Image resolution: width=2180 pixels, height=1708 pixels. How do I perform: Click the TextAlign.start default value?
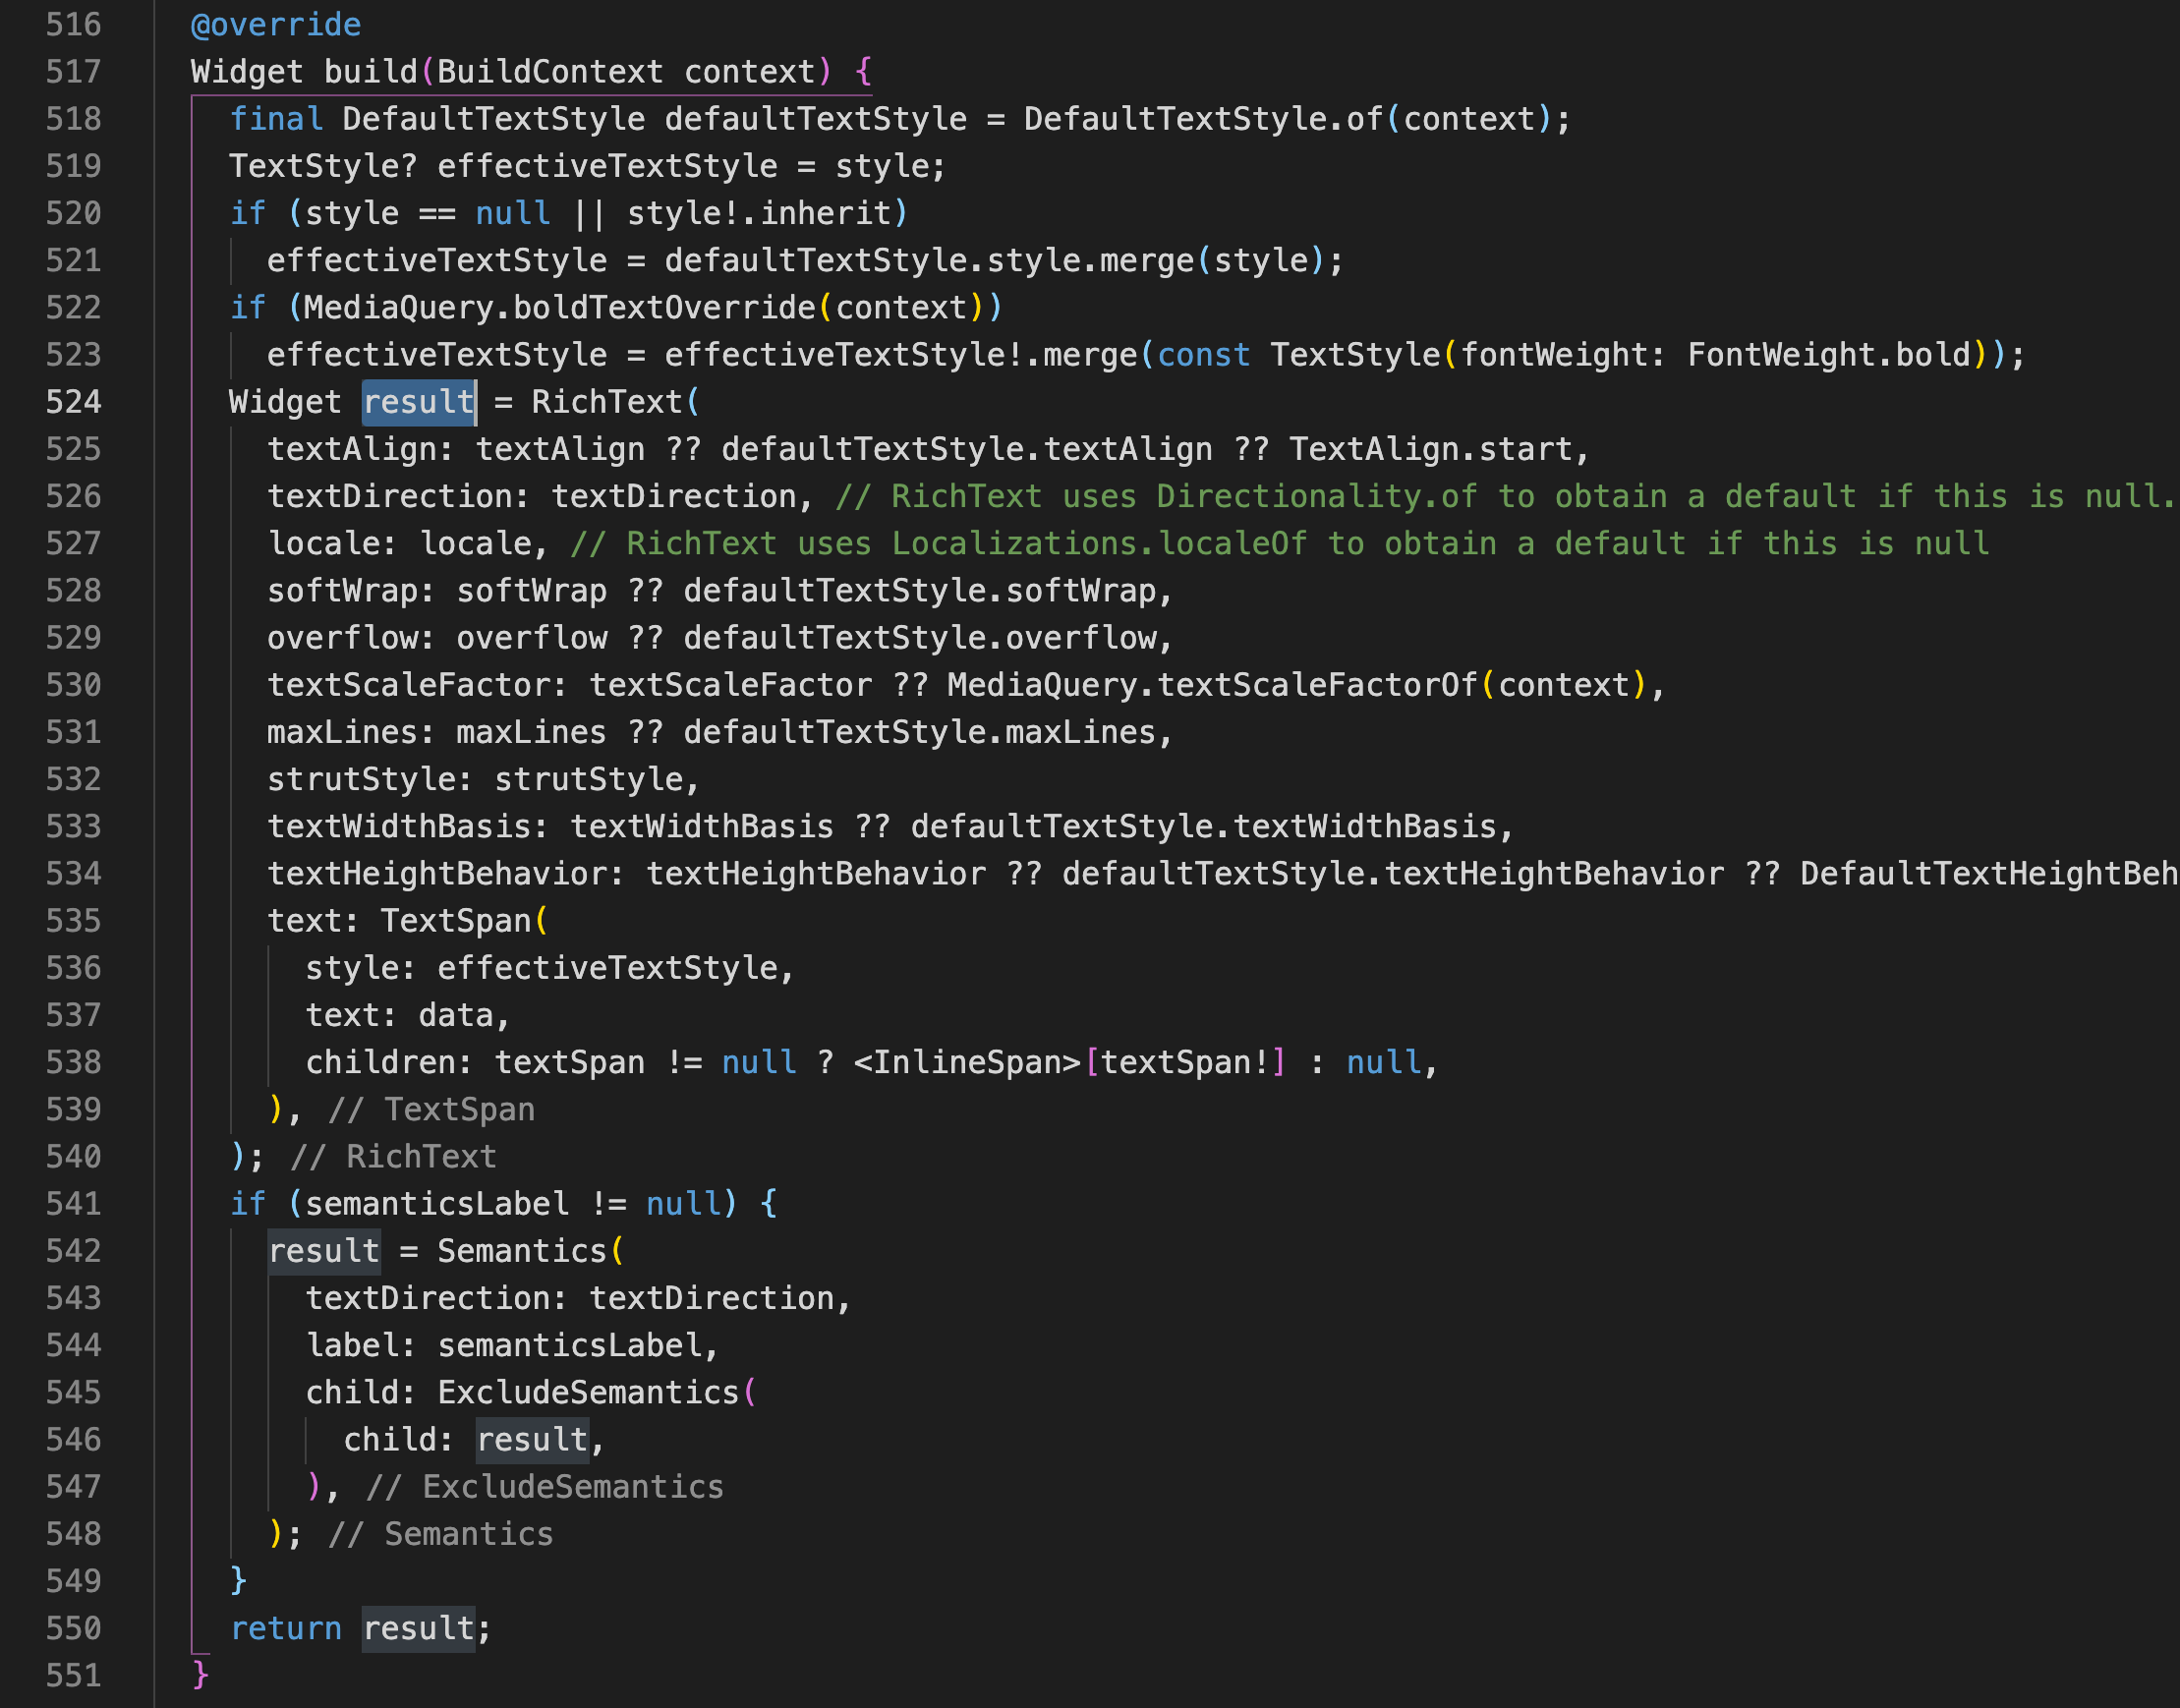click(1431, 449)
